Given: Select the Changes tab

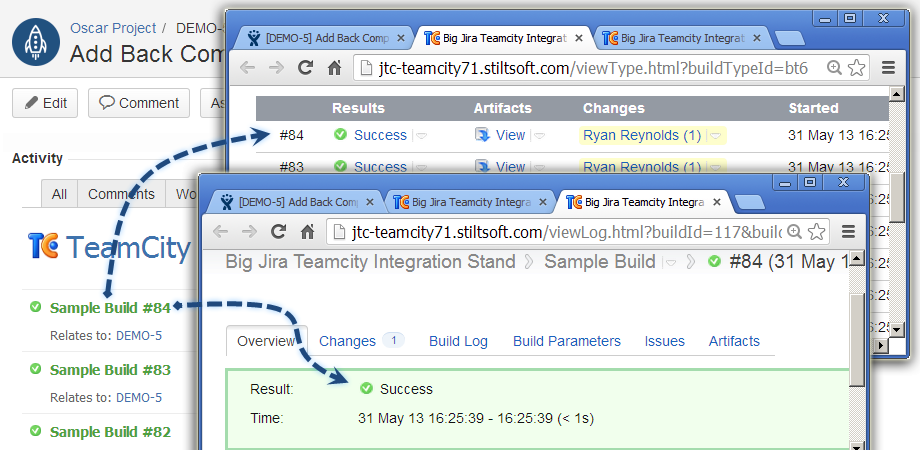Looking at the screenshot, I should [347, 341].
